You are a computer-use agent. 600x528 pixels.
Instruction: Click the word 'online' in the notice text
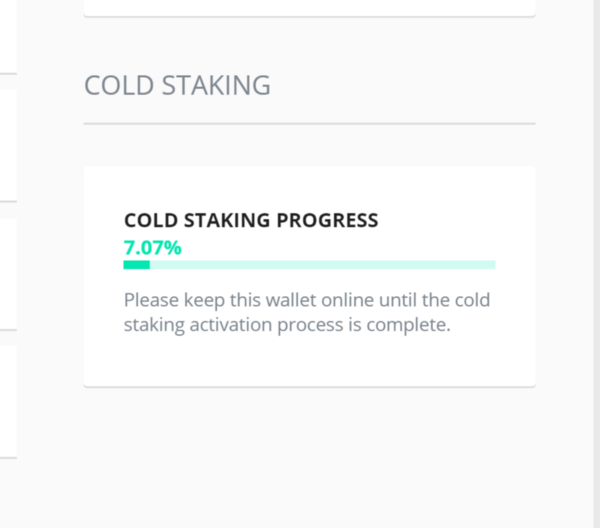tap(347, 300)
